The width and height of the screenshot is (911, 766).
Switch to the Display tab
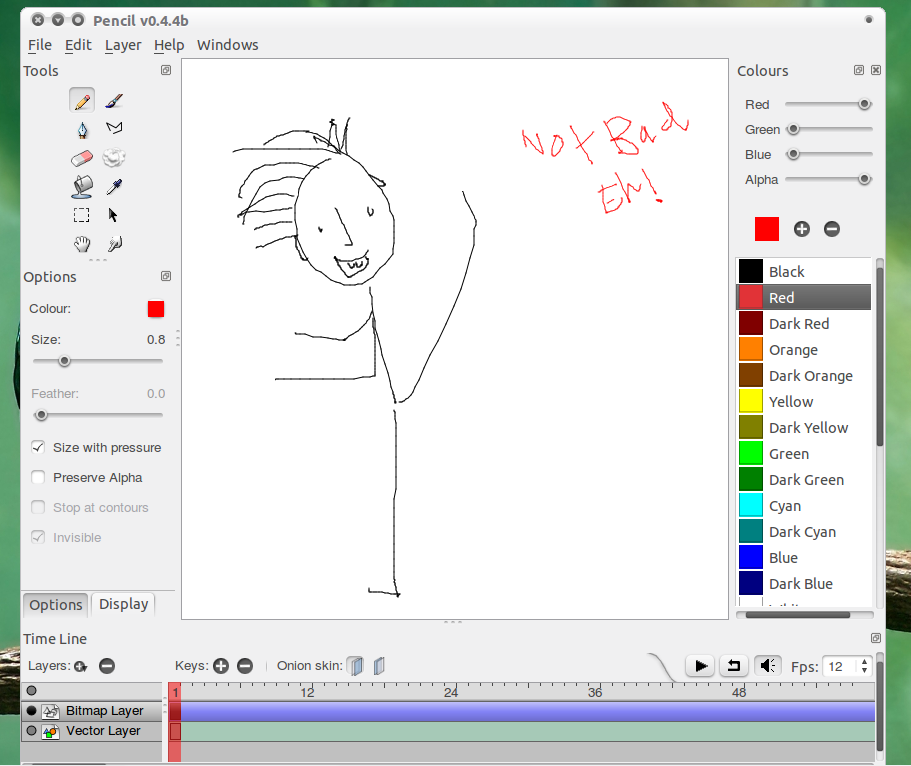[123, 604]
